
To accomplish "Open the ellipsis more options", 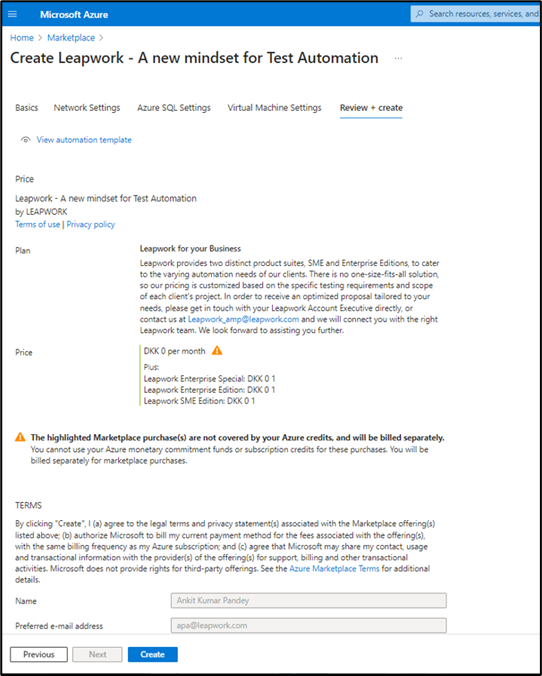I will point(398,58).
